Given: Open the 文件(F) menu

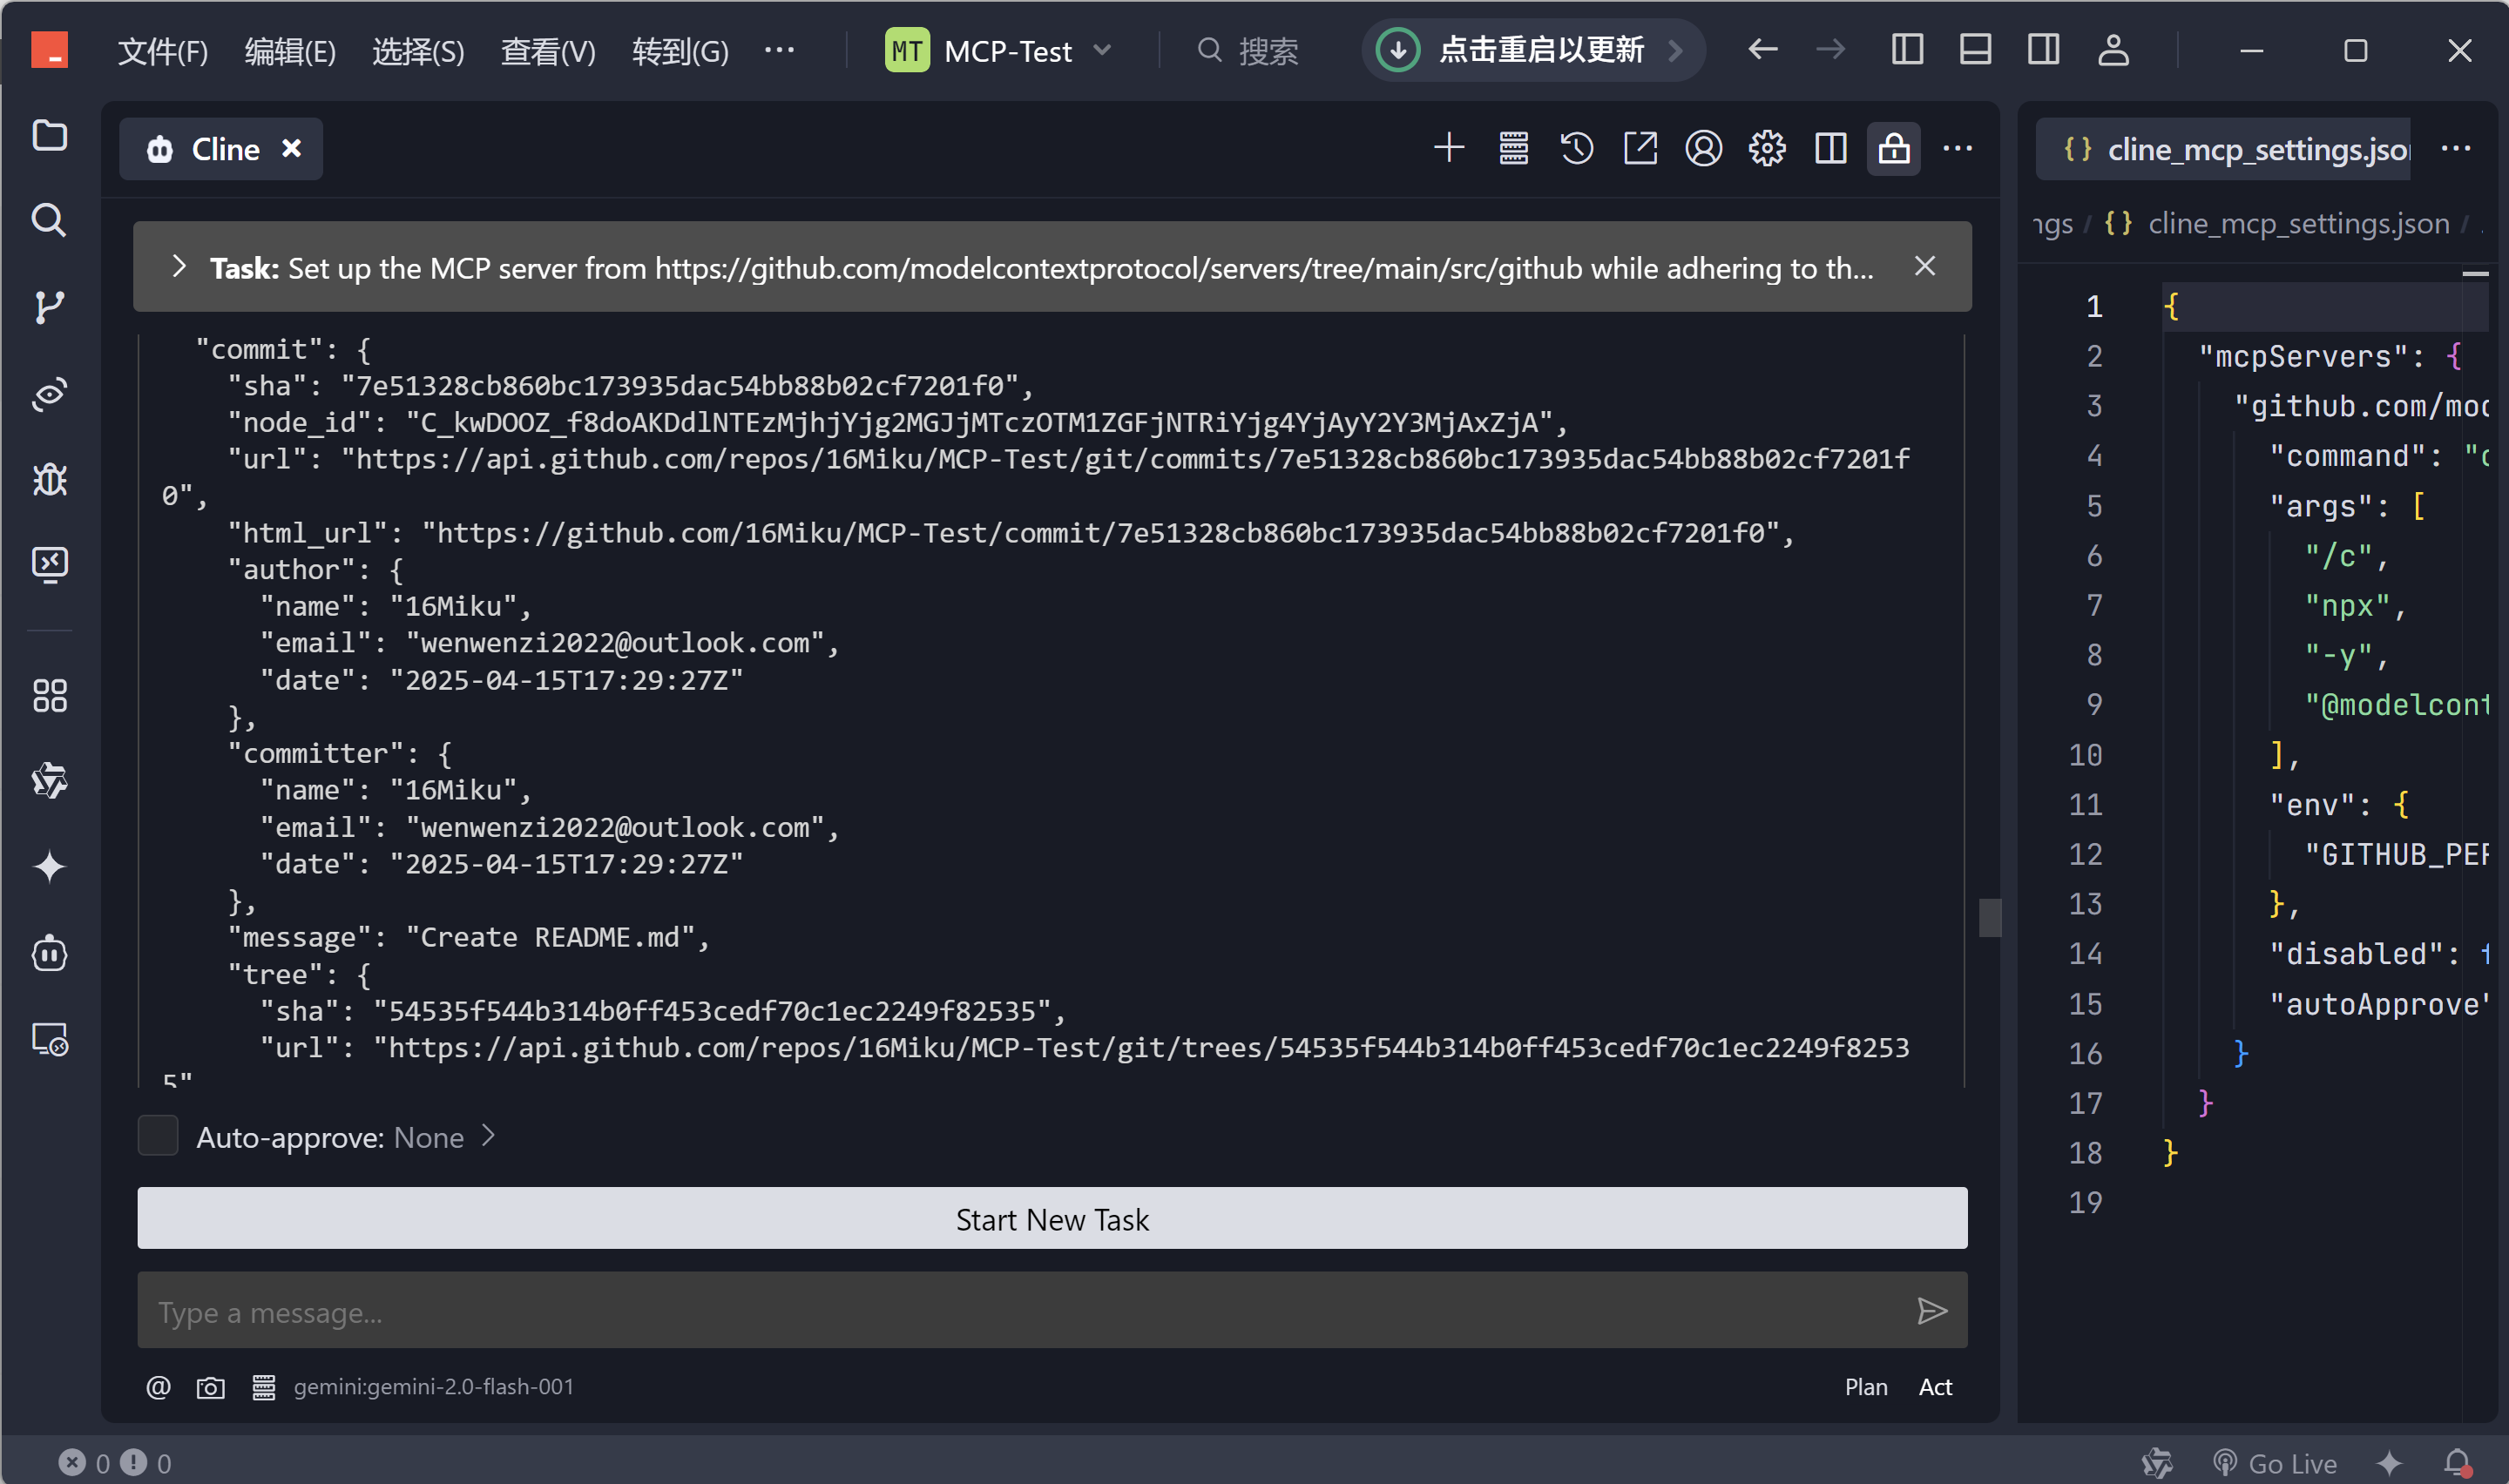Looking at the screenshot, I should pyautogui.click(x=163, y=50).
